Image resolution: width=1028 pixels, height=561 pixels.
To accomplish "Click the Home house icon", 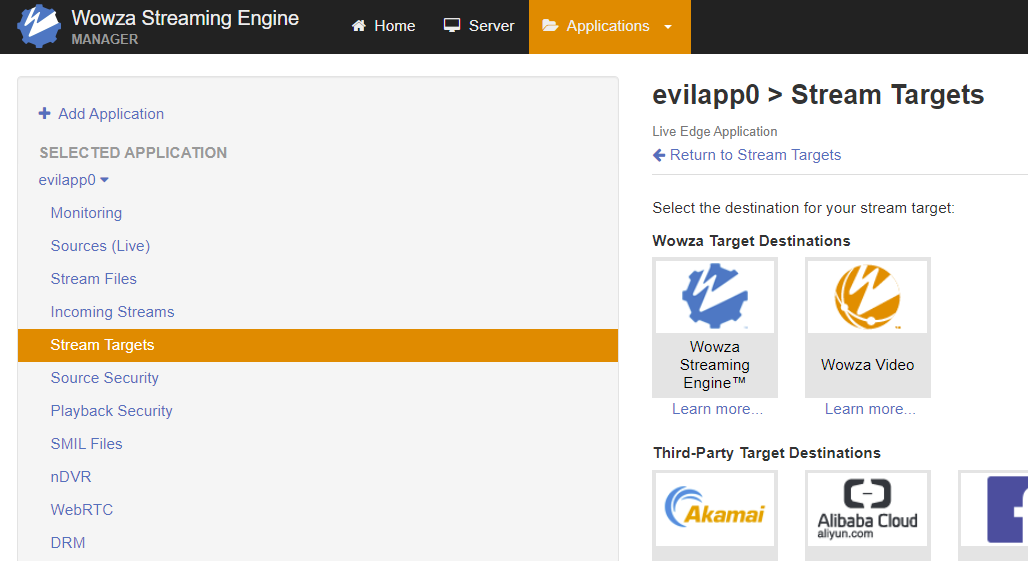I will (359, 26).
